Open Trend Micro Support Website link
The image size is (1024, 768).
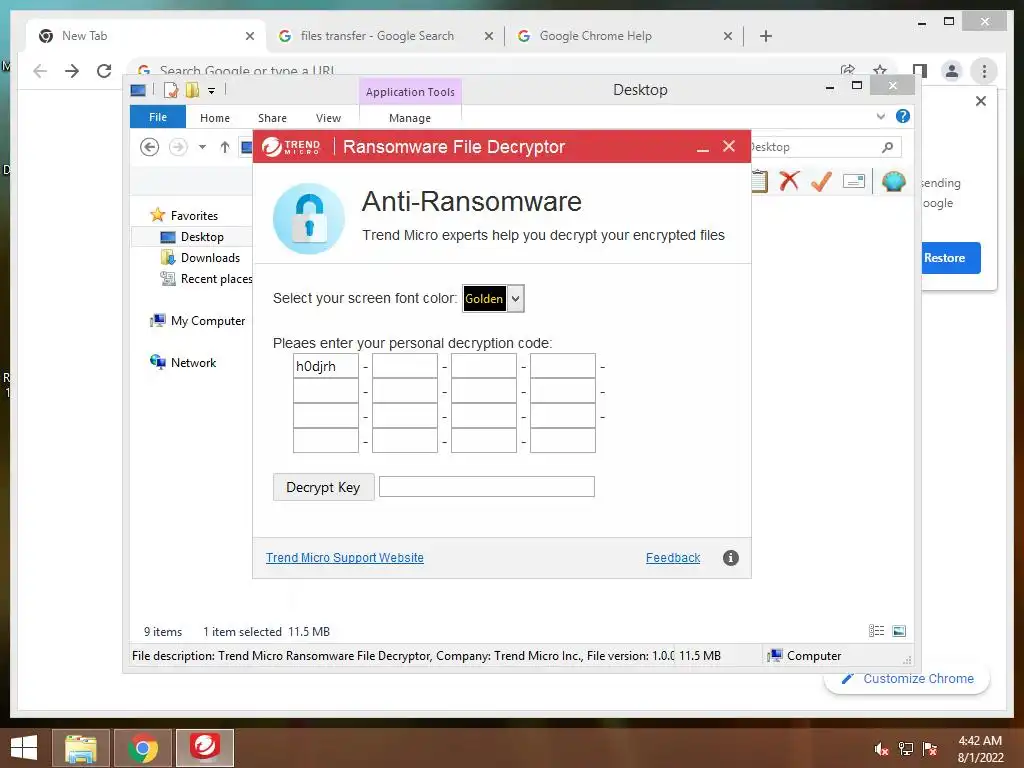(345, 558)
